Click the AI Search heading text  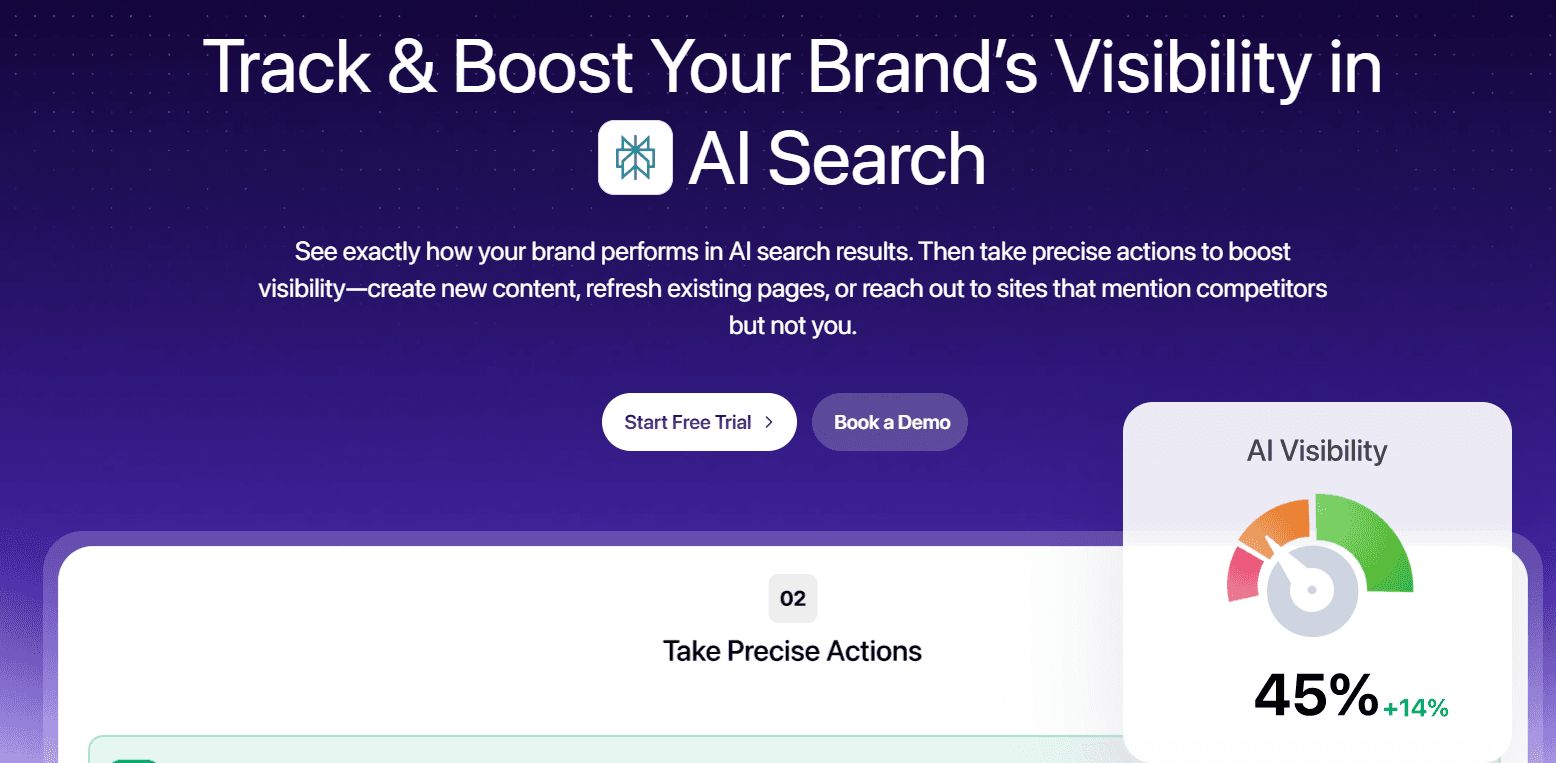click(x=837, y=158)
